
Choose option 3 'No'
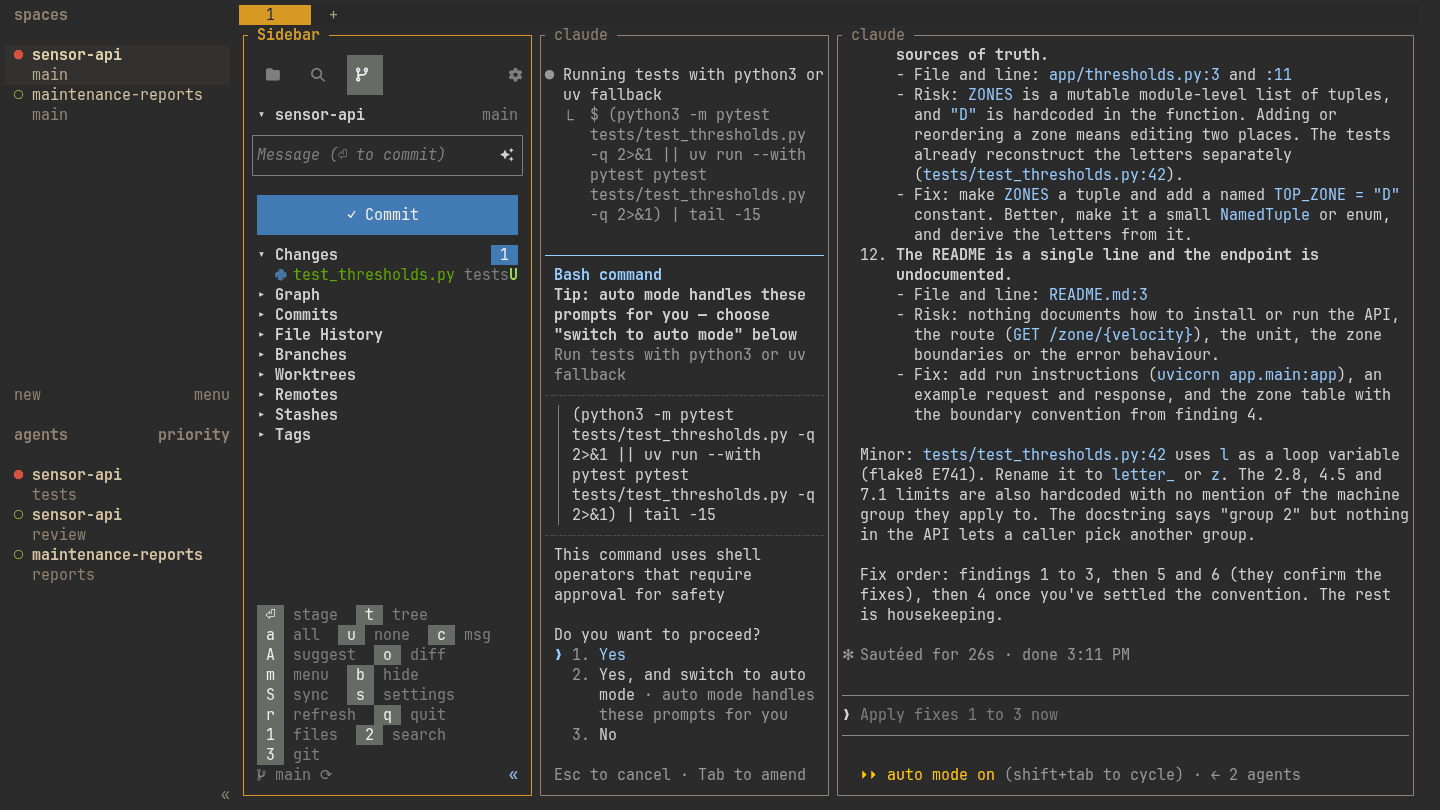pyautogui.click(x=594, y=735)
